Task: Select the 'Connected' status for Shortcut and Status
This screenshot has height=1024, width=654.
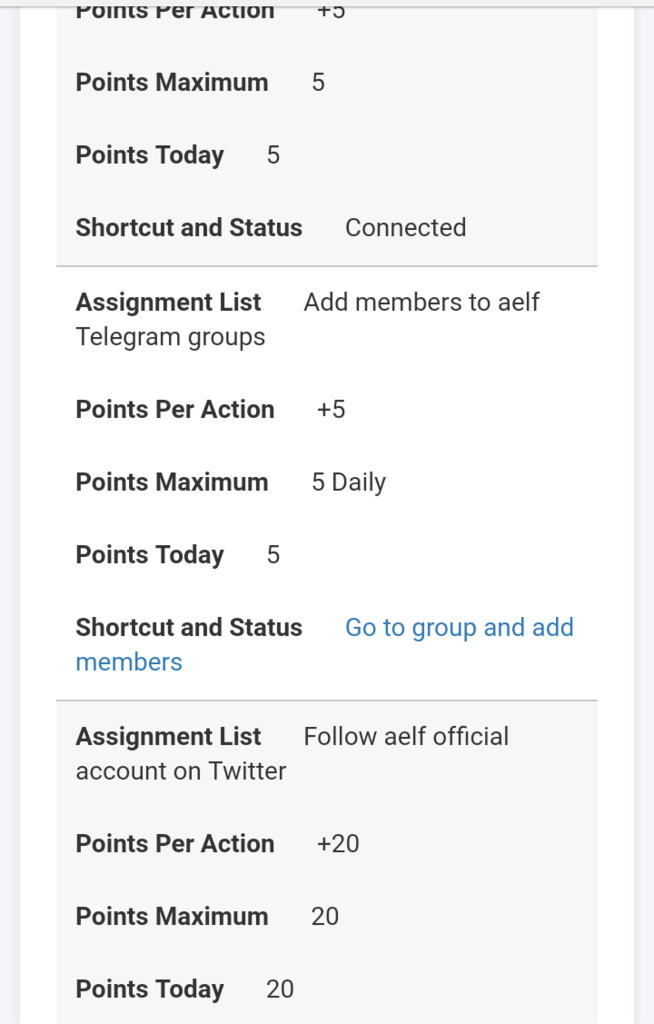Action: (x=405, y=228)
